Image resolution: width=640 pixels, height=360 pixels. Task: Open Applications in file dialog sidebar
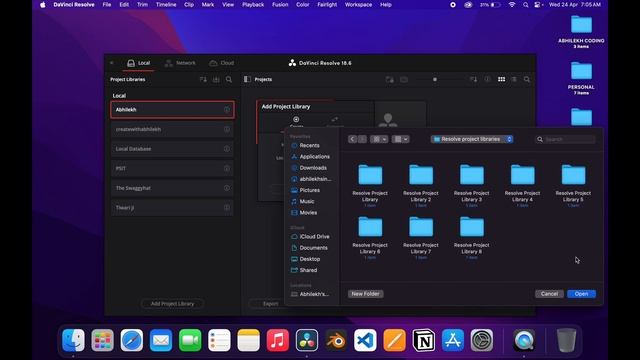pyautogui.click(x=311, y=157)
